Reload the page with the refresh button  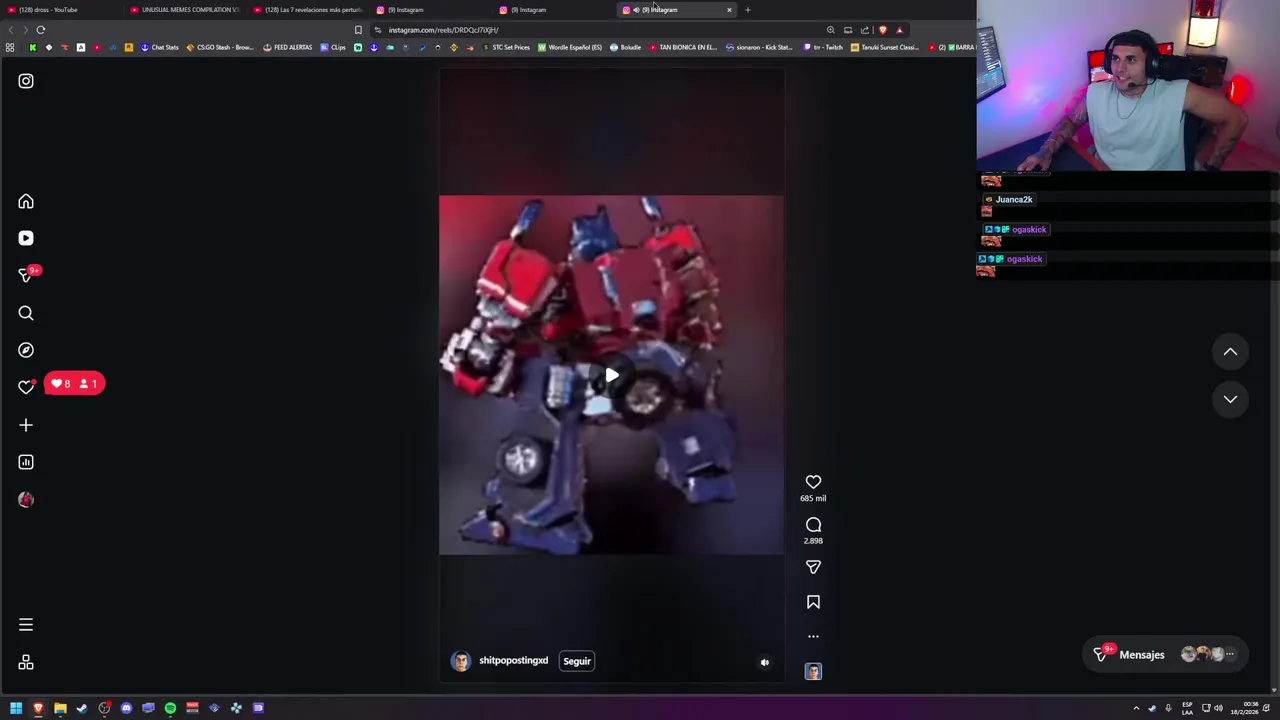pos(41,30)
